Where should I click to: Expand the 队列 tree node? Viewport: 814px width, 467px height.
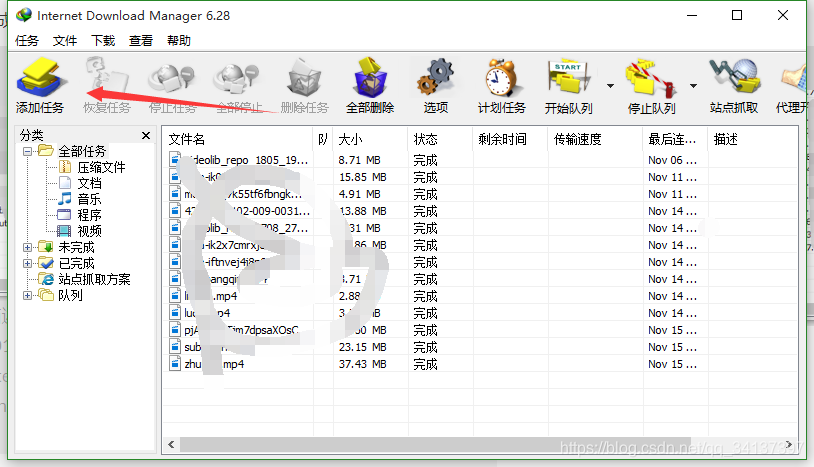click(28, 296)
